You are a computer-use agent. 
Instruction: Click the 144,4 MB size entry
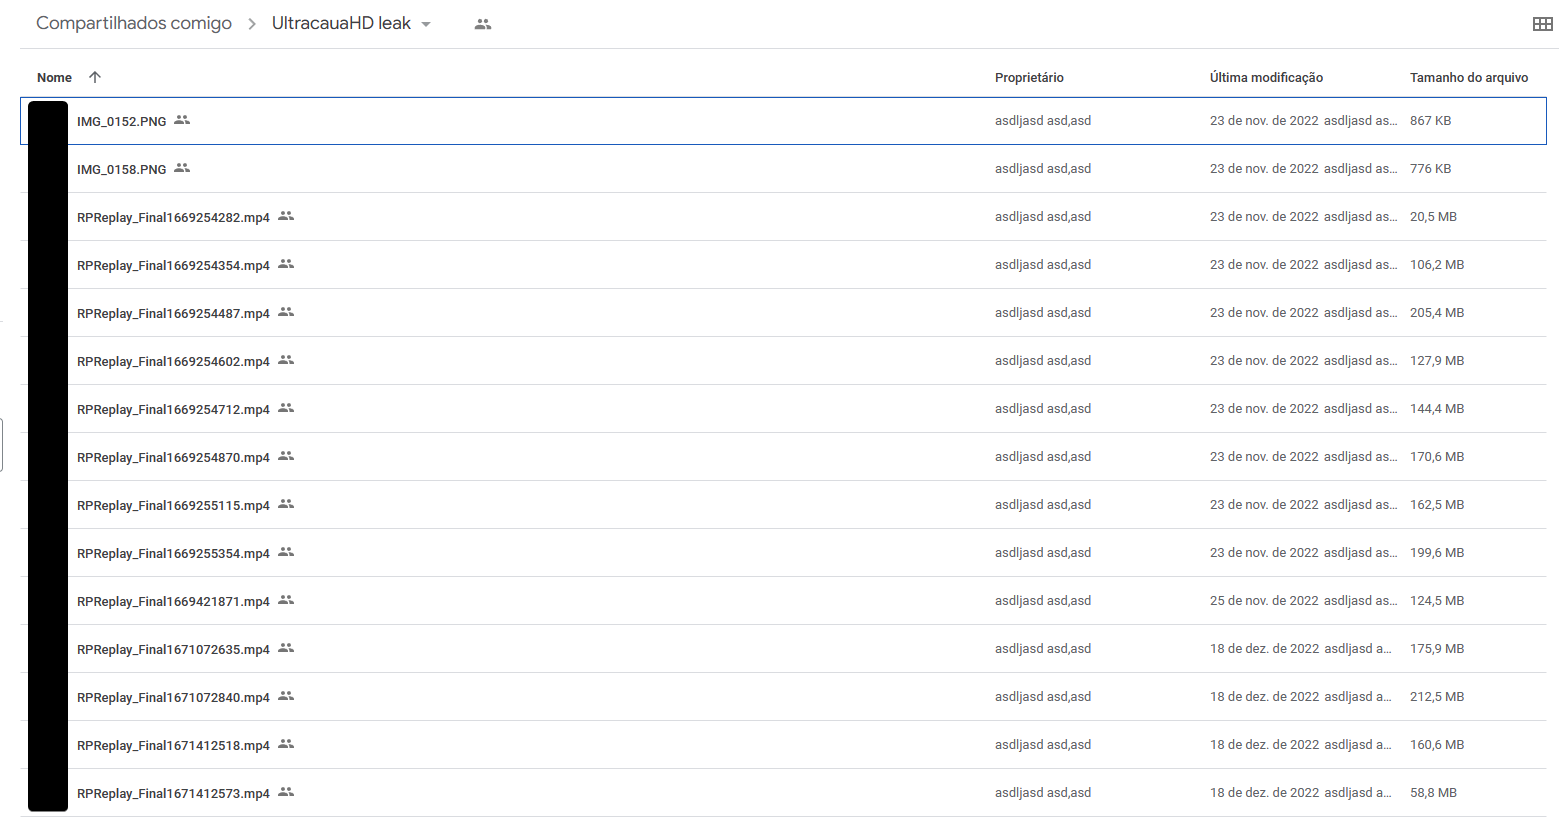1437,409
